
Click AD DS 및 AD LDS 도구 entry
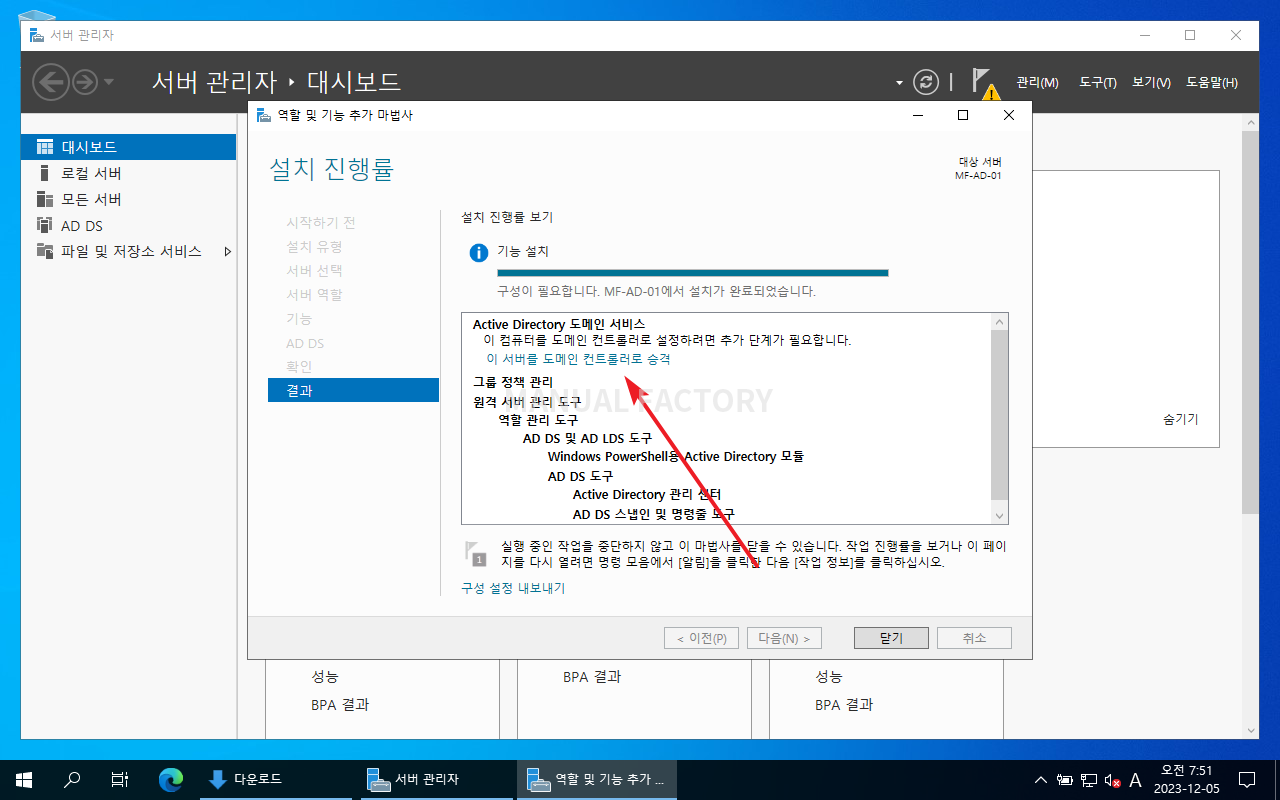(x=587, y=438)
